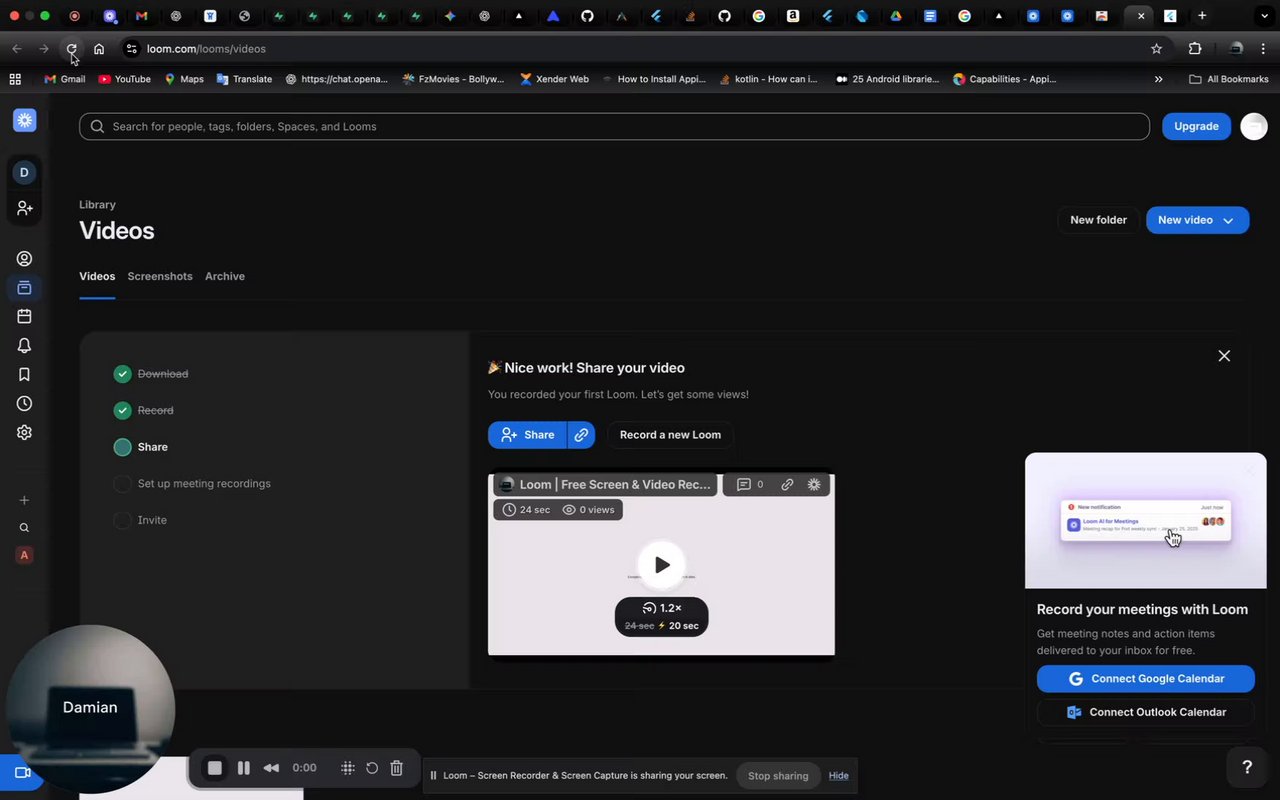Open the profile icon in sidebar
The width and height of the screenshot is (1280, 800).
tap(25, 259)
